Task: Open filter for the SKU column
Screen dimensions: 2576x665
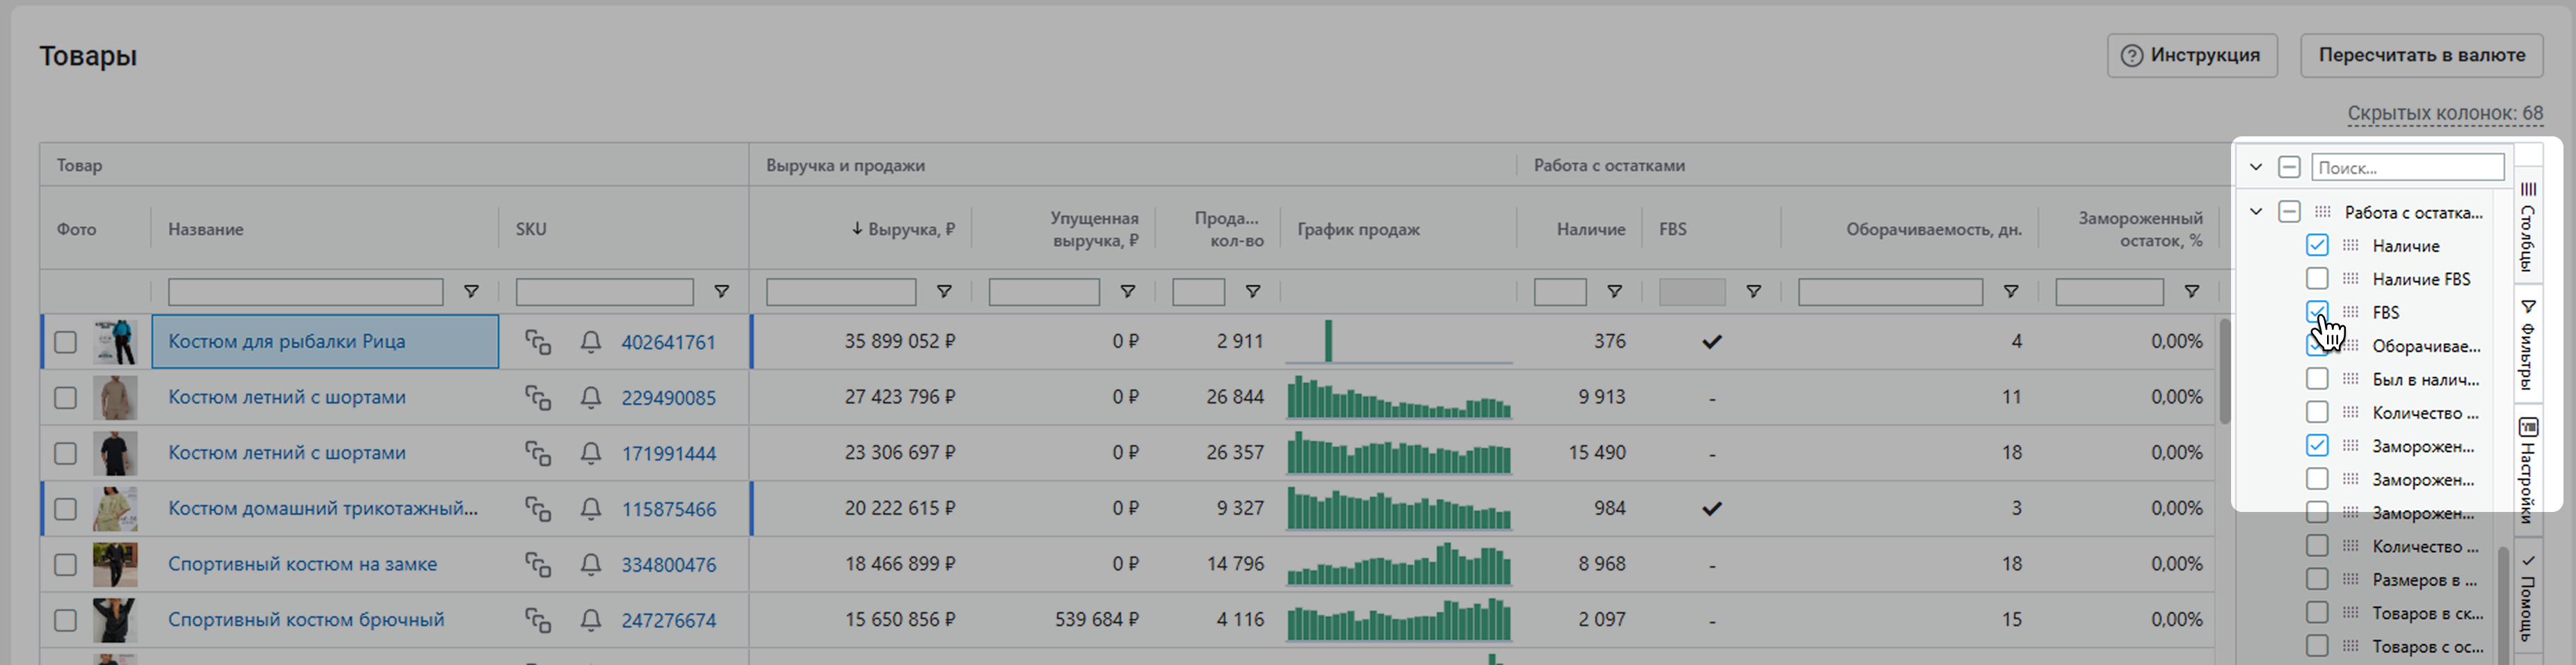Action: coord(721,291)
